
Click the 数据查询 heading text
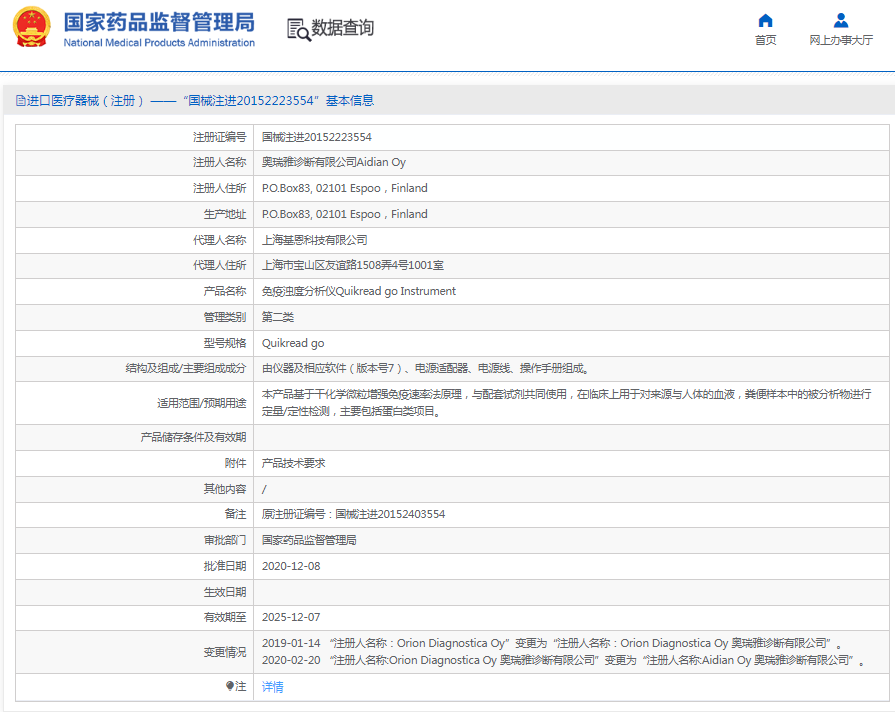click(x=342, y=28)
